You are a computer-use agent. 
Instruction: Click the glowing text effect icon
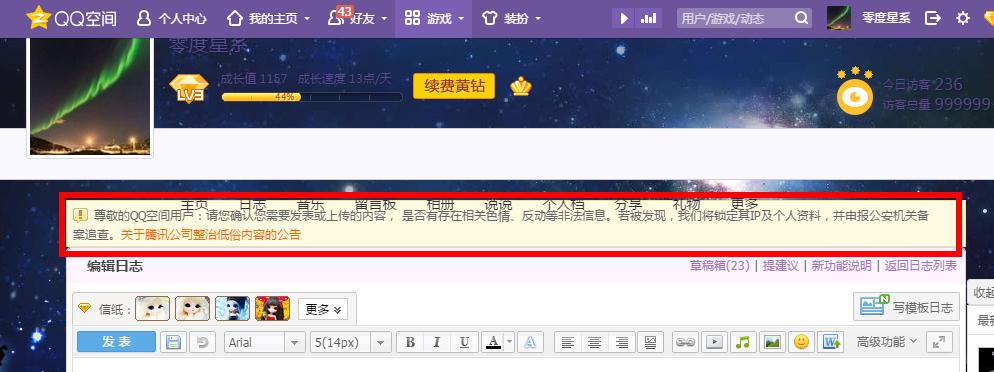[530, 342]
